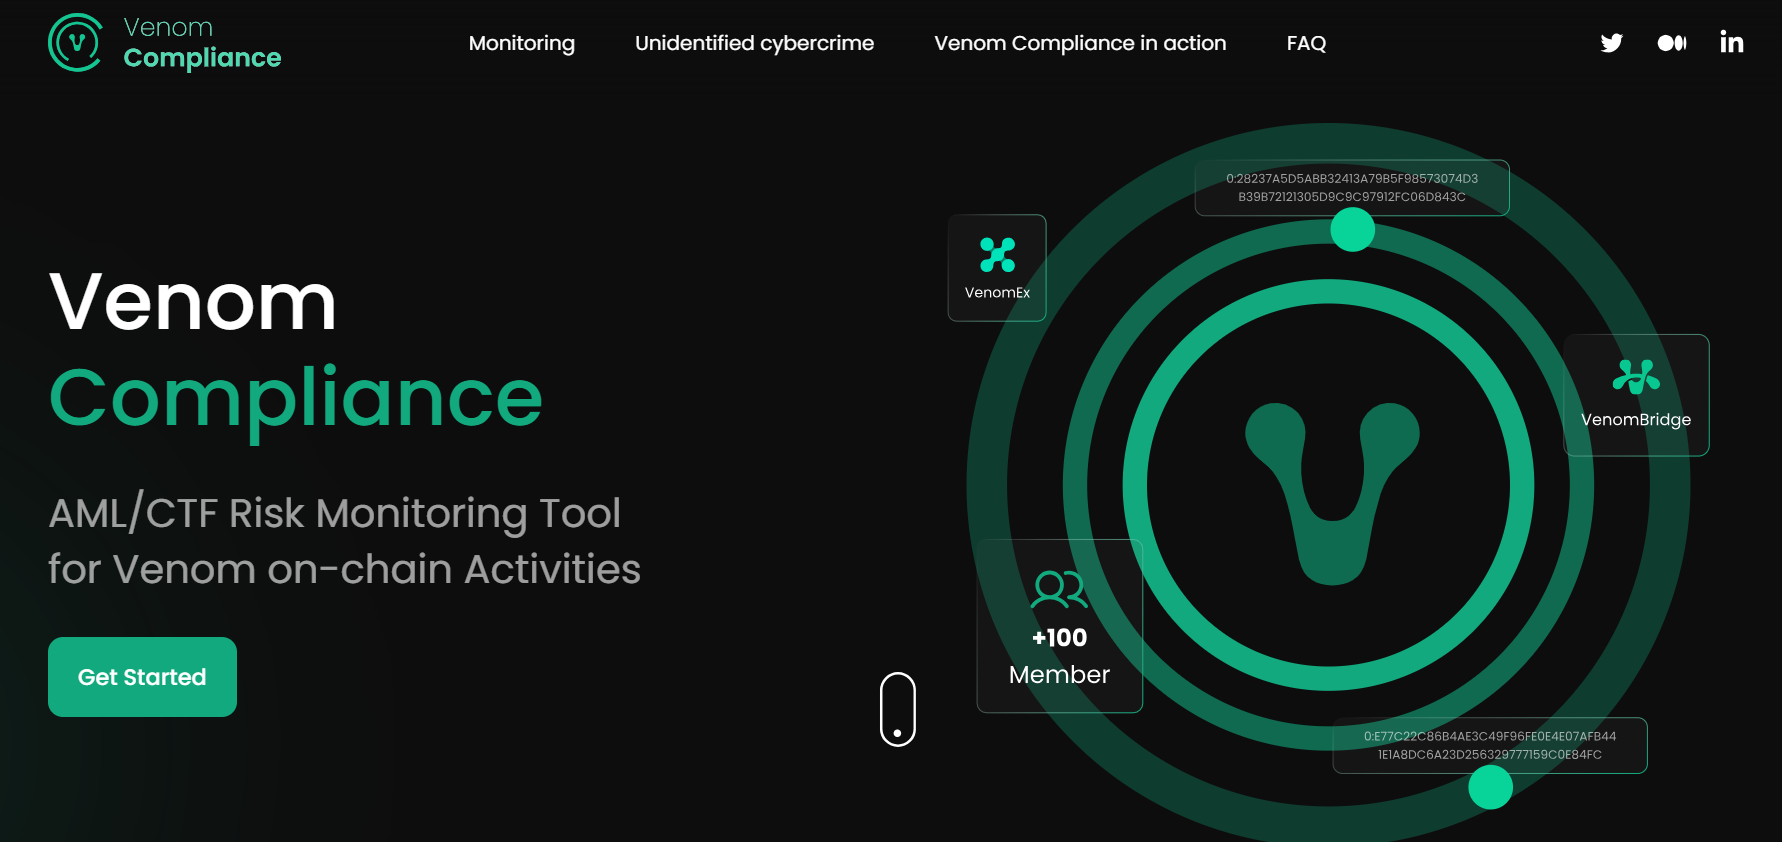
Task: Click the green dot on upper ring
Action: (1352, 229)
